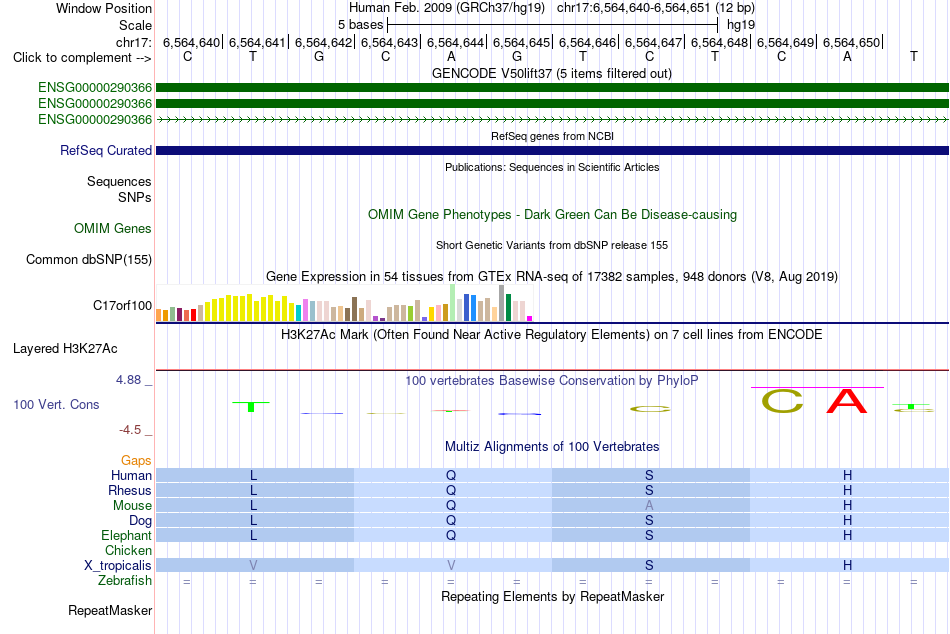Open the GTEx Gene Expression track title
Screen dimensions: 950x634
click(552, 276)
